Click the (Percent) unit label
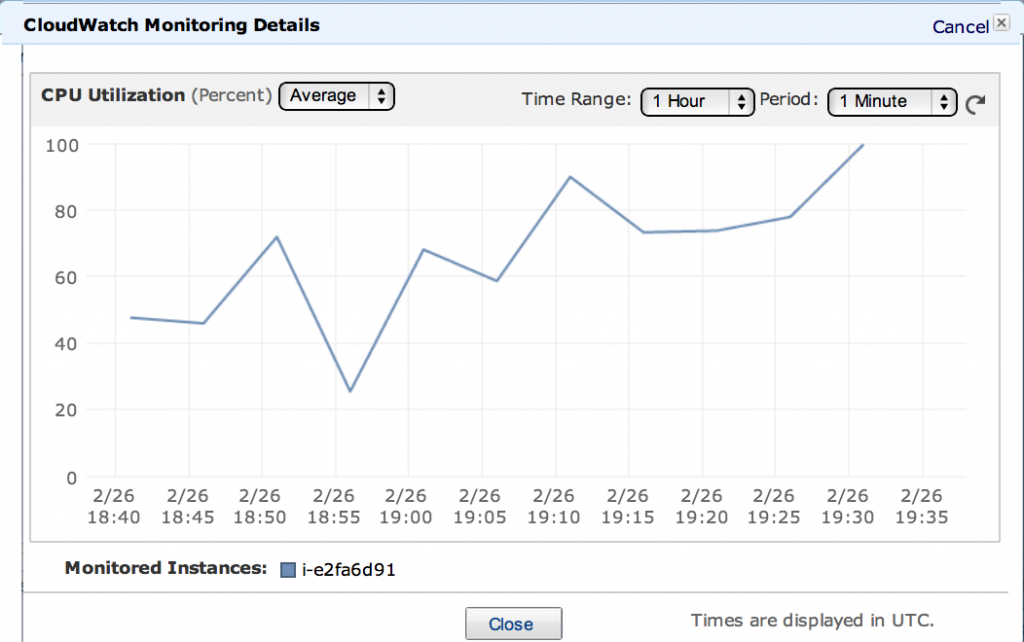1024x642 pixels. pos(231,95)
